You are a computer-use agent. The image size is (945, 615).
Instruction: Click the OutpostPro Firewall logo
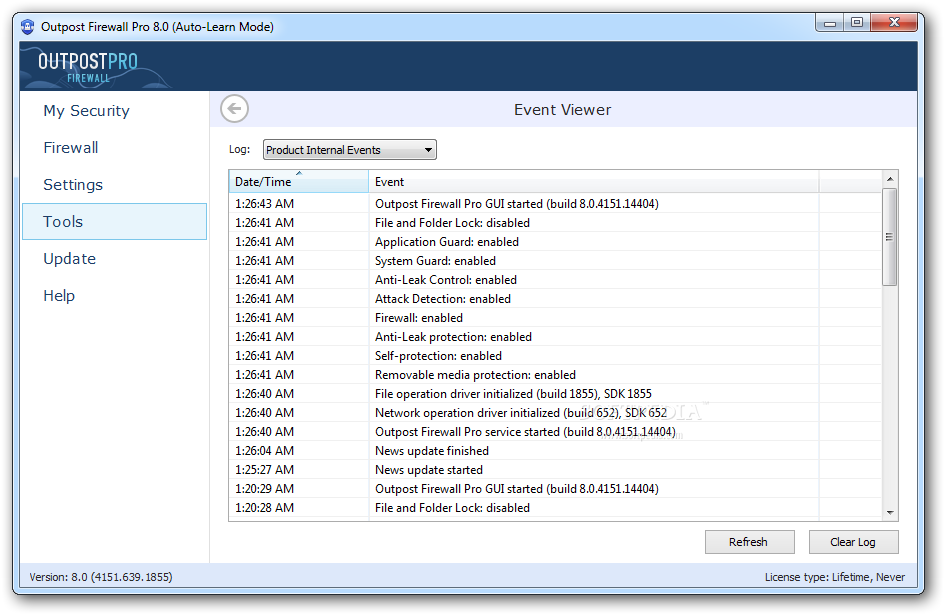coord(88,68)
